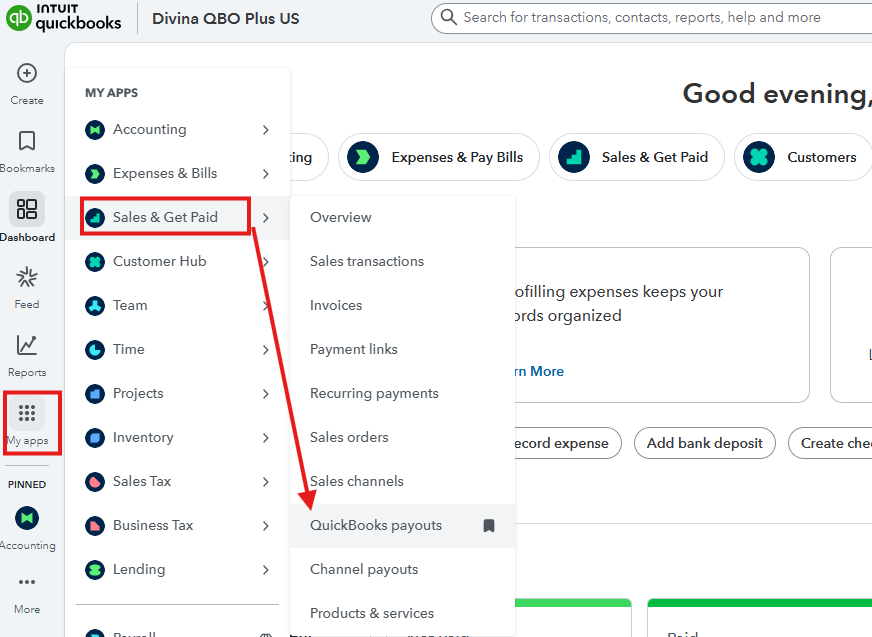
Task: Click the MY APPS panel heading
Action: pos(111,93)
